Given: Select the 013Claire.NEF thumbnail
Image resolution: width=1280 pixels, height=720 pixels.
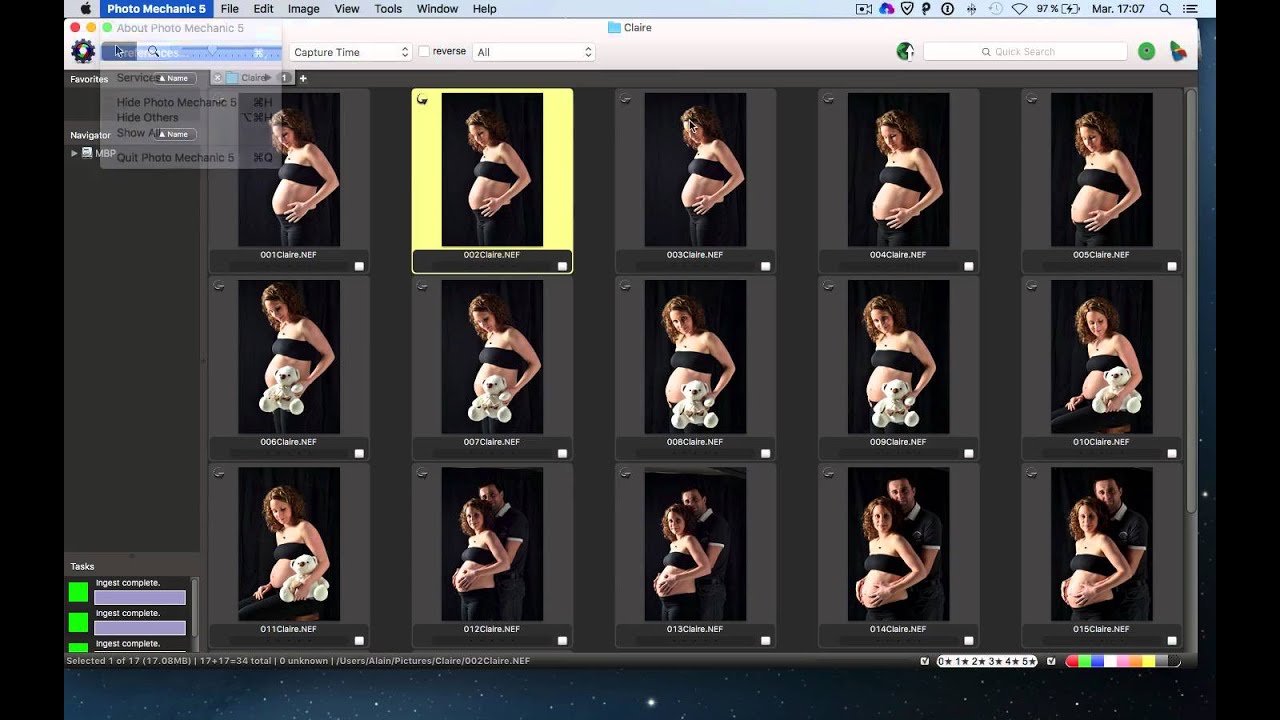Looking at the screenshot, I should click(695, 544).
